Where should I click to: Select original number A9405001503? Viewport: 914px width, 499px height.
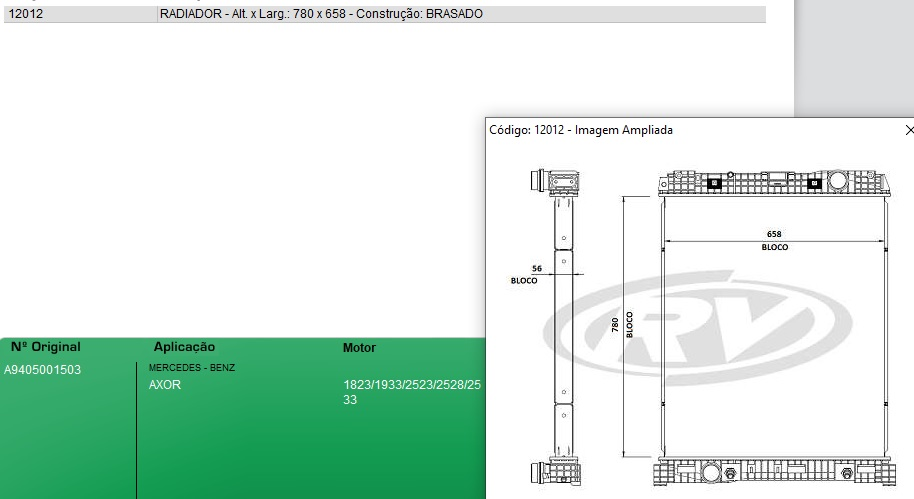pyautogui.click(x=43, y=370)
